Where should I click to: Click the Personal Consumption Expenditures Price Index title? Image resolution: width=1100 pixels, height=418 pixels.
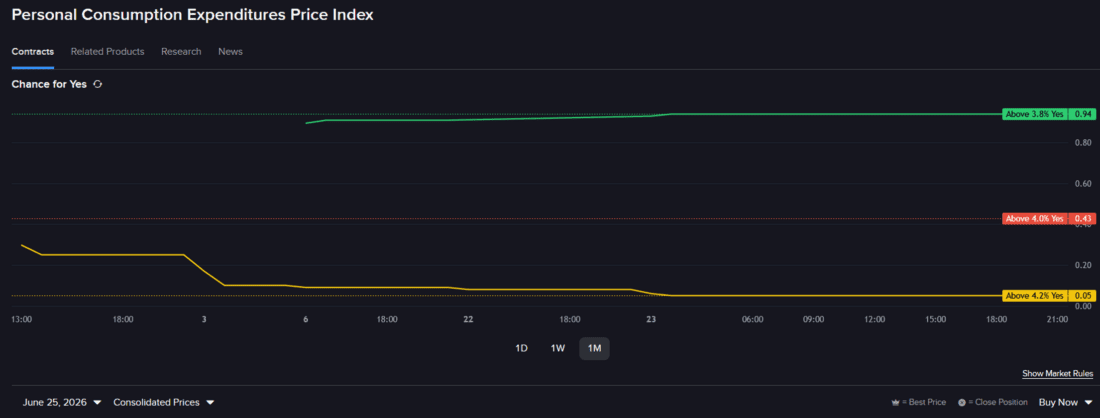pos(193,15)
